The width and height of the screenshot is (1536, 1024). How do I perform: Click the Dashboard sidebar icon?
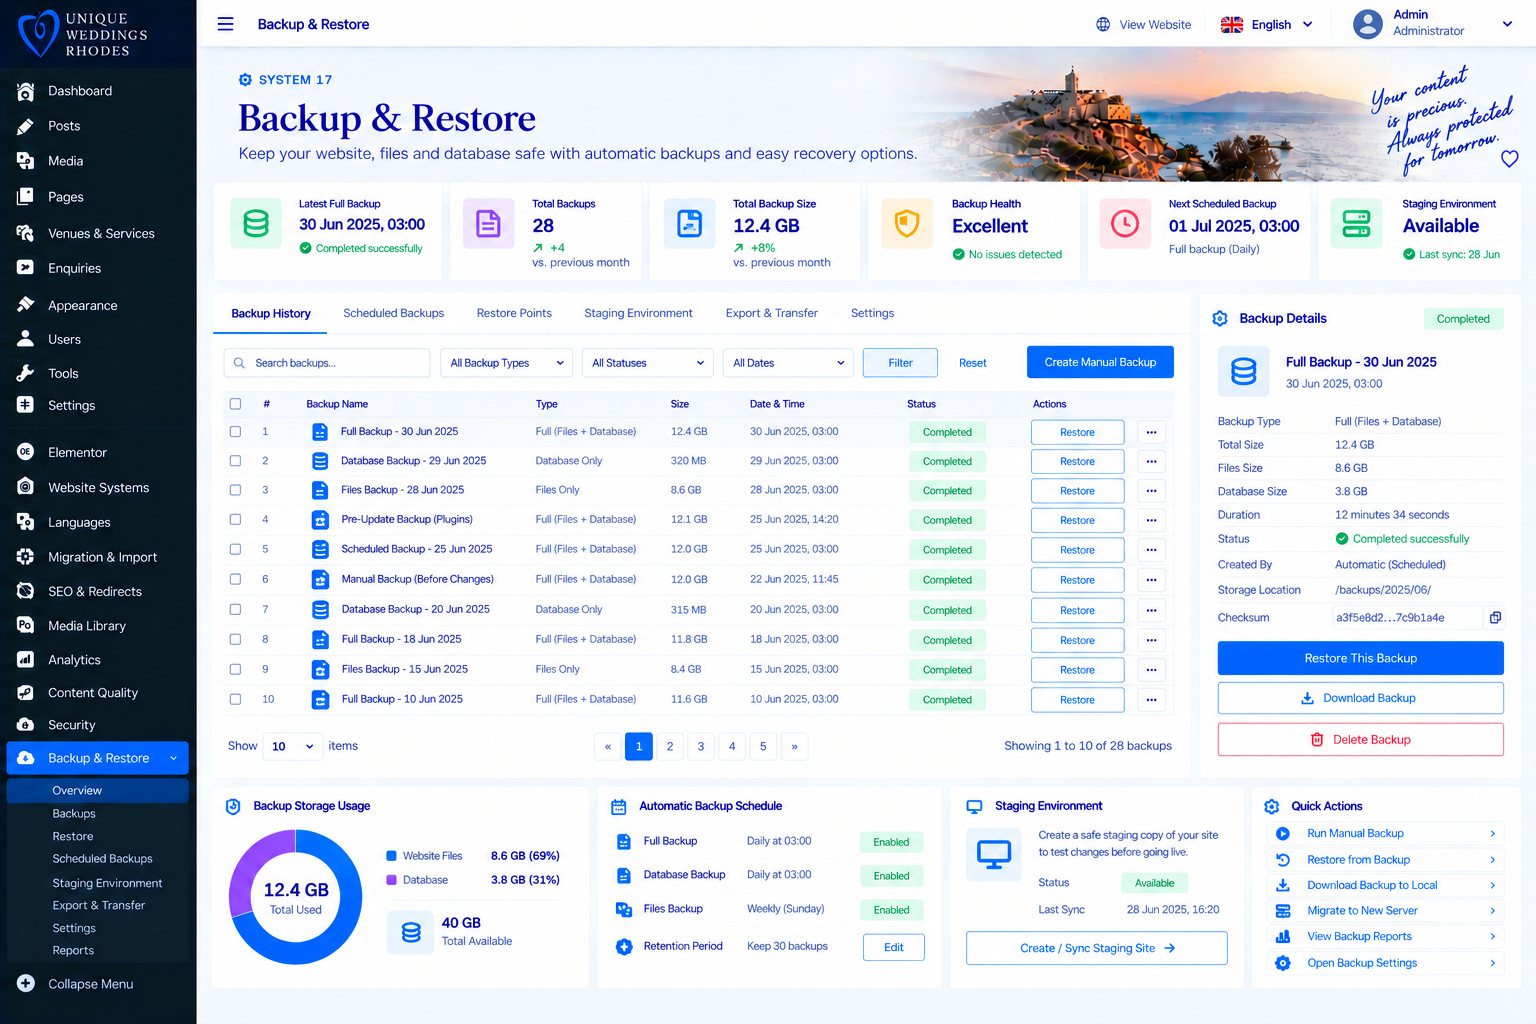point(26,91)
